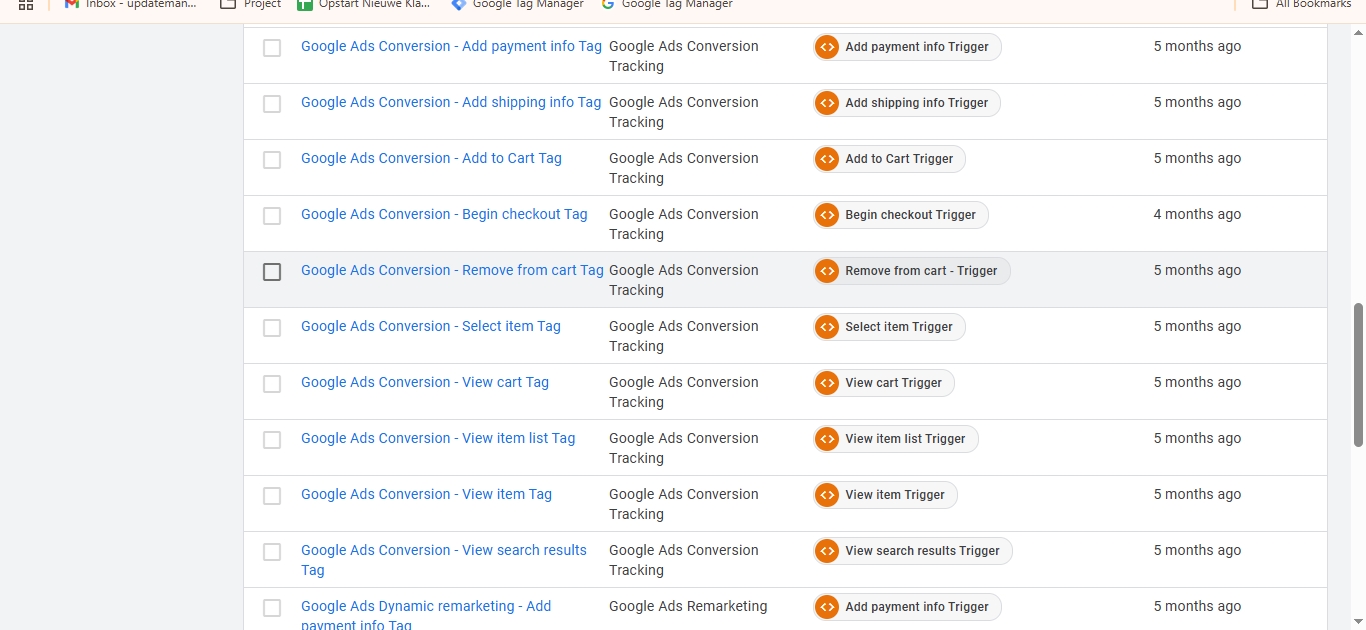Click the trigger icon beside Begin checkout Trigger
The height and width of the screenshot is (630, 1366).
(827, 215)
